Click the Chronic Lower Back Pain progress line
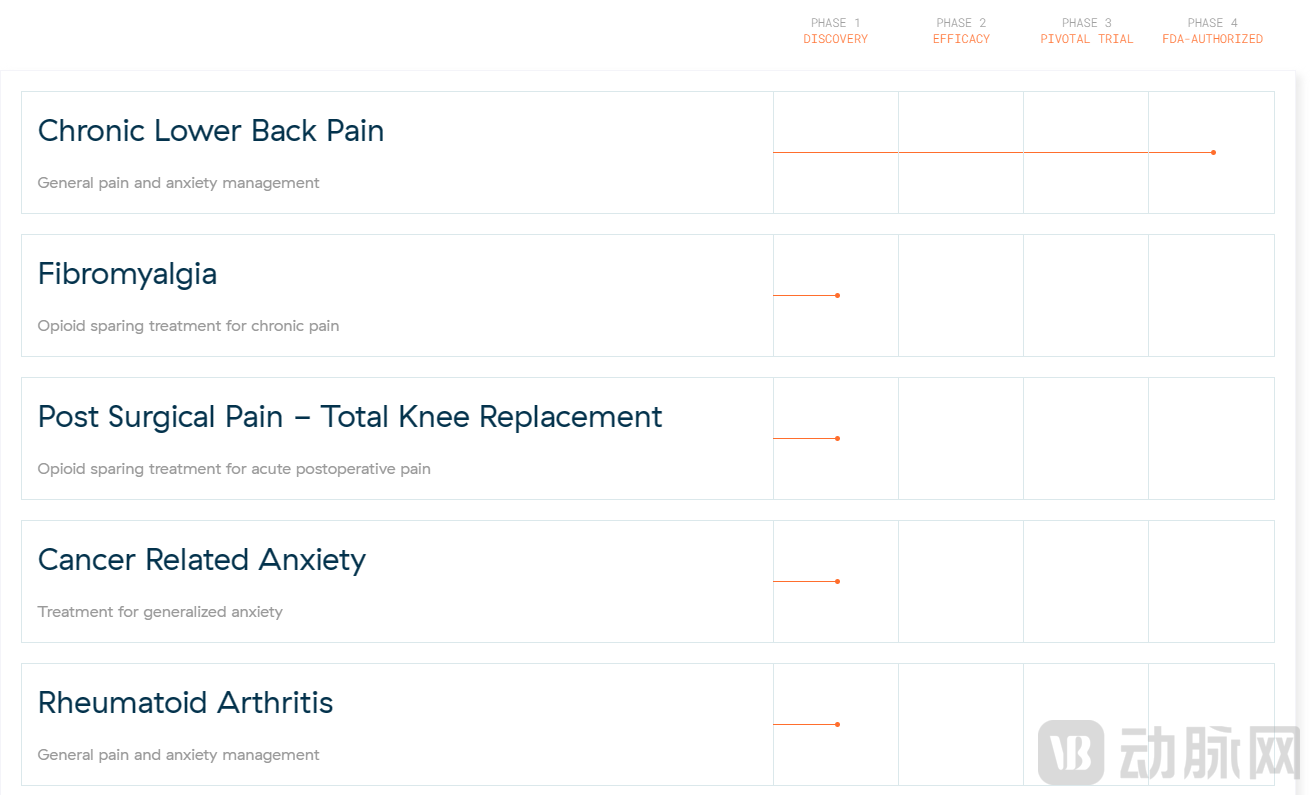The image size is (1310, 795). coord(992,152)
